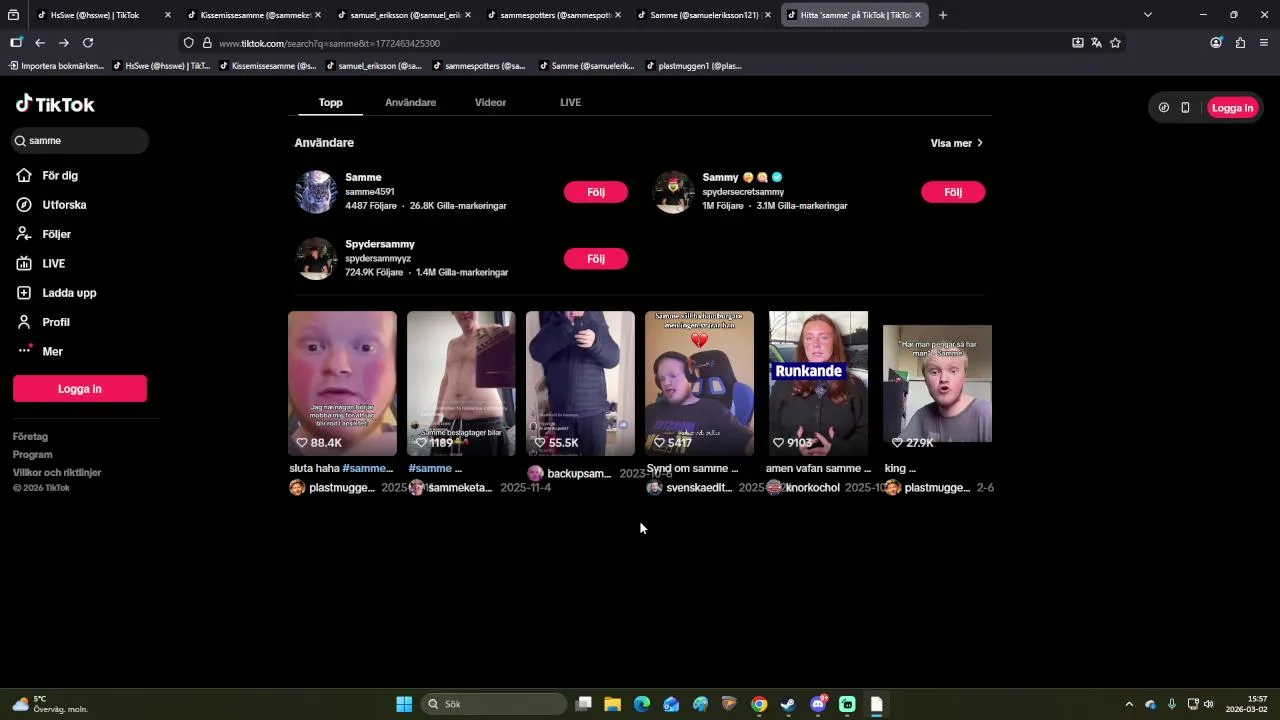Expand more users via Visa mer
Viewport: 1280px width, 720px height.
click(957, 143)
